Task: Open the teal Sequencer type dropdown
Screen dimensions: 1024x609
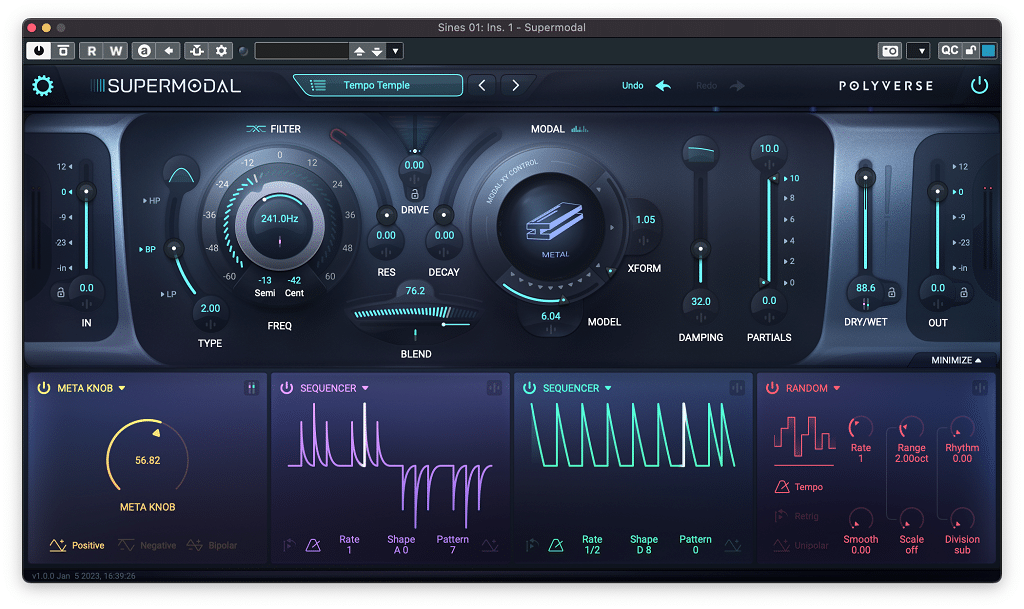Action: (608, 388)
